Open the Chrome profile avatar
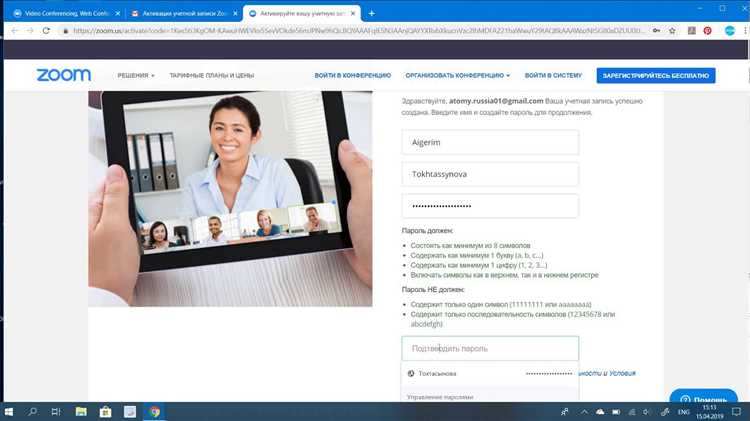Screen dimensions: 750x421 [x=729, y=31]
